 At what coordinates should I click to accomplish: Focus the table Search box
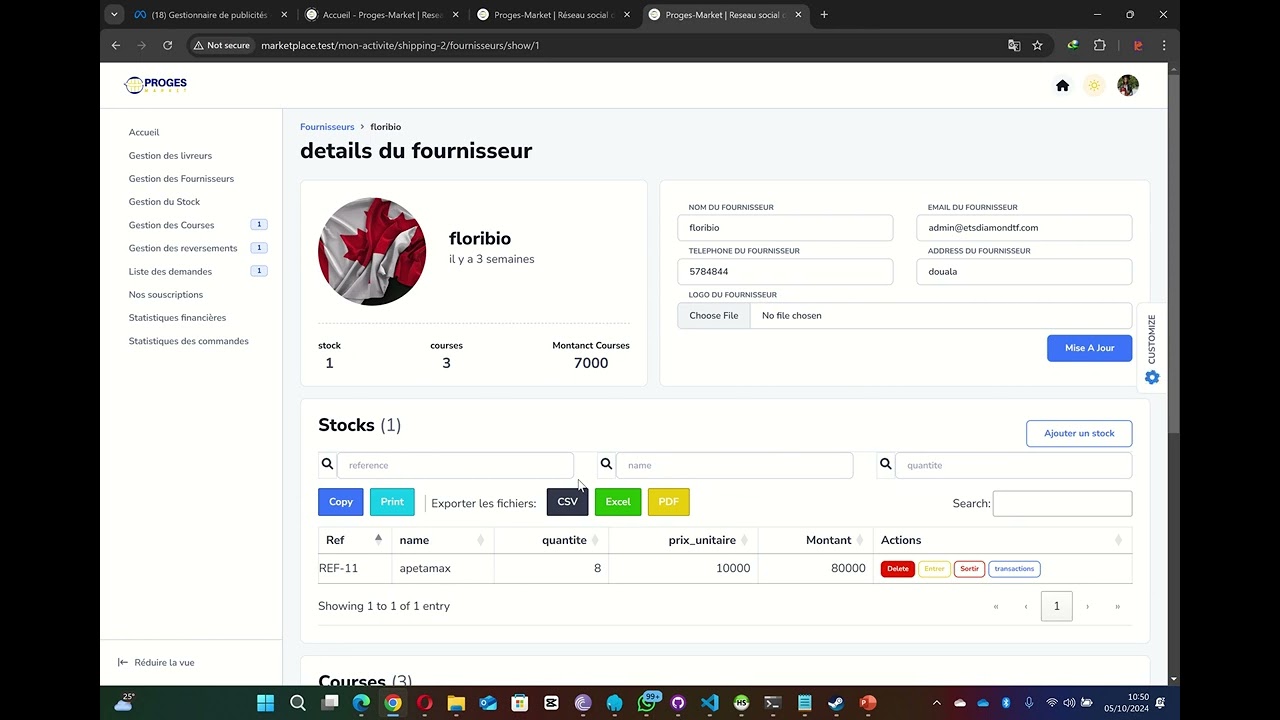coord(1062,503)
